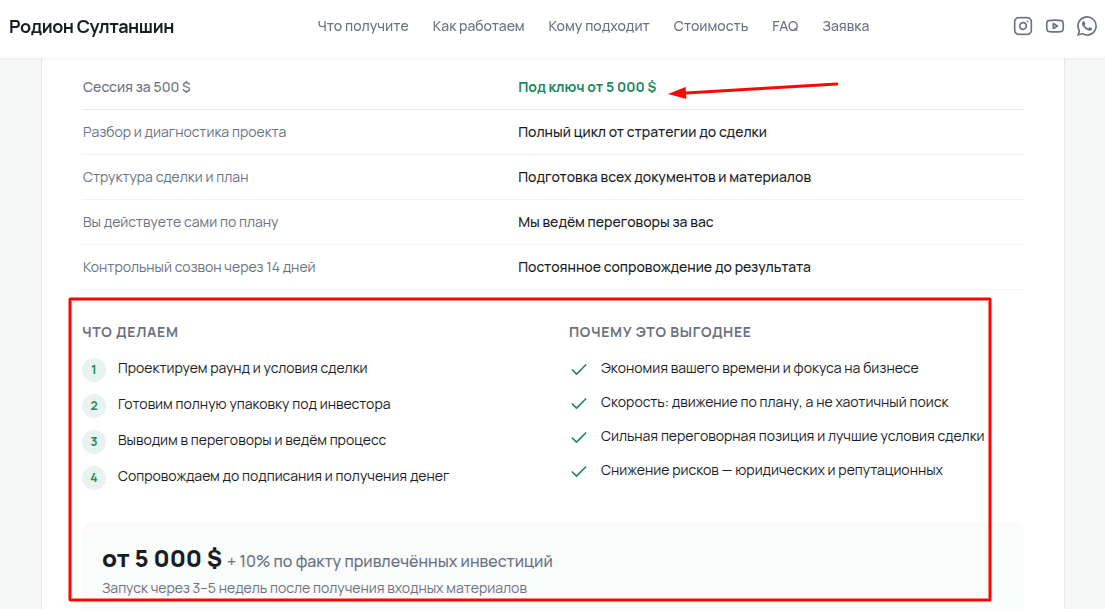Select 'Сессия за 500 $' column header

coord(137,87)
